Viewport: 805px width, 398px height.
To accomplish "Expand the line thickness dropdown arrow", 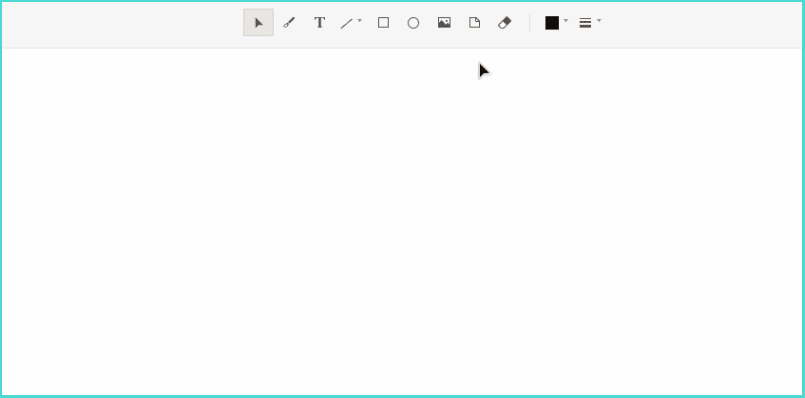I will (x=599, y=21).
